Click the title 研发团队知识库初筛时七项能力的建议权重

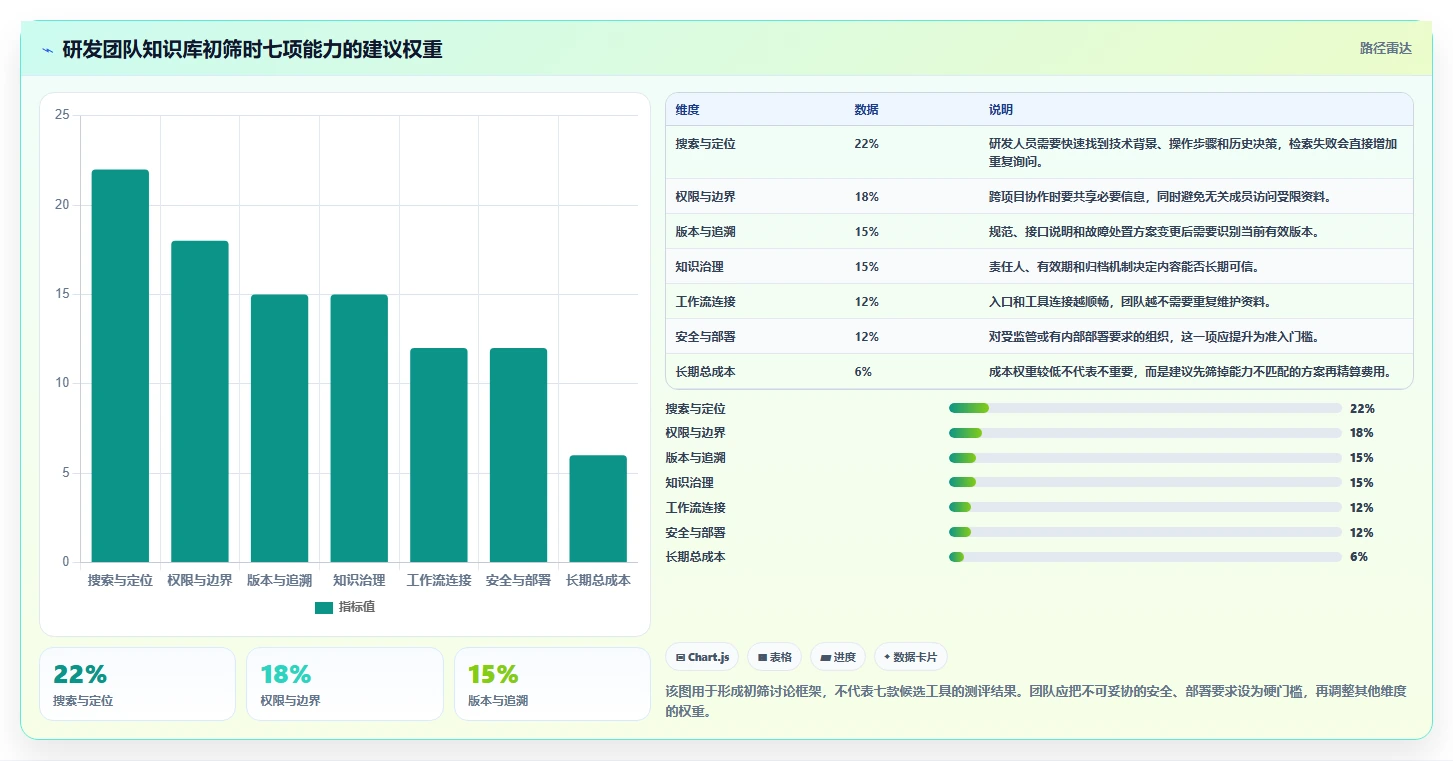click(252, 50)
